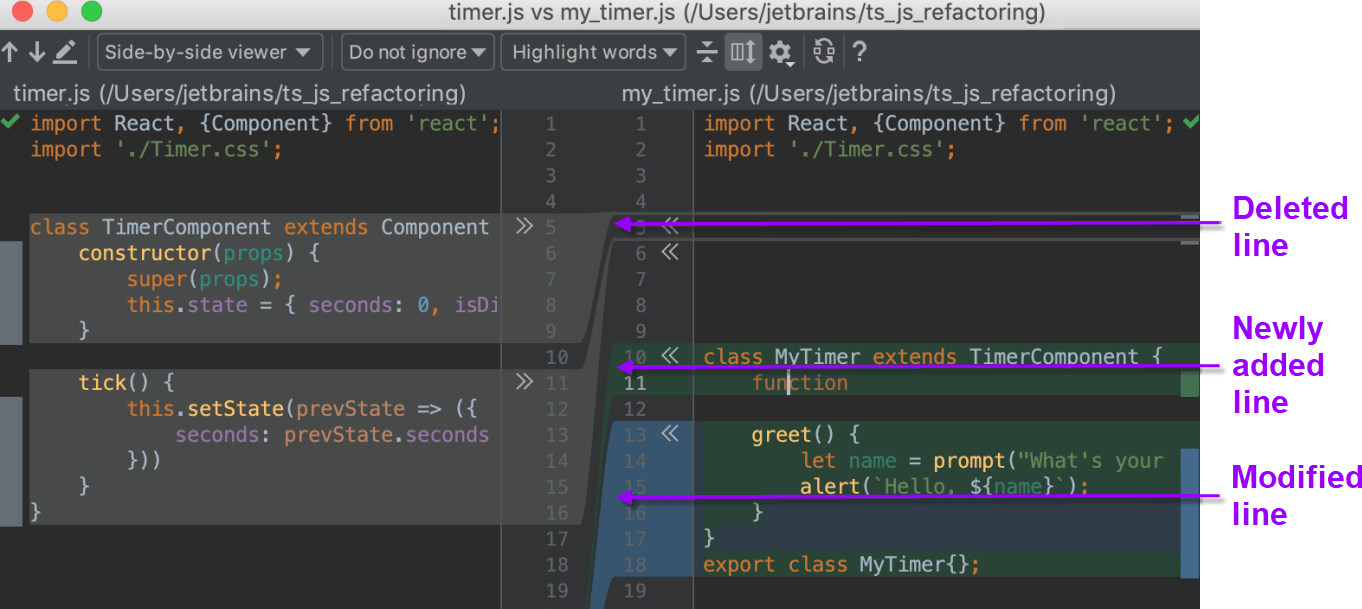Click right pane import React line
This screenshot has height=609, width=1362.
pyautogui.click(x=939, y=123)
